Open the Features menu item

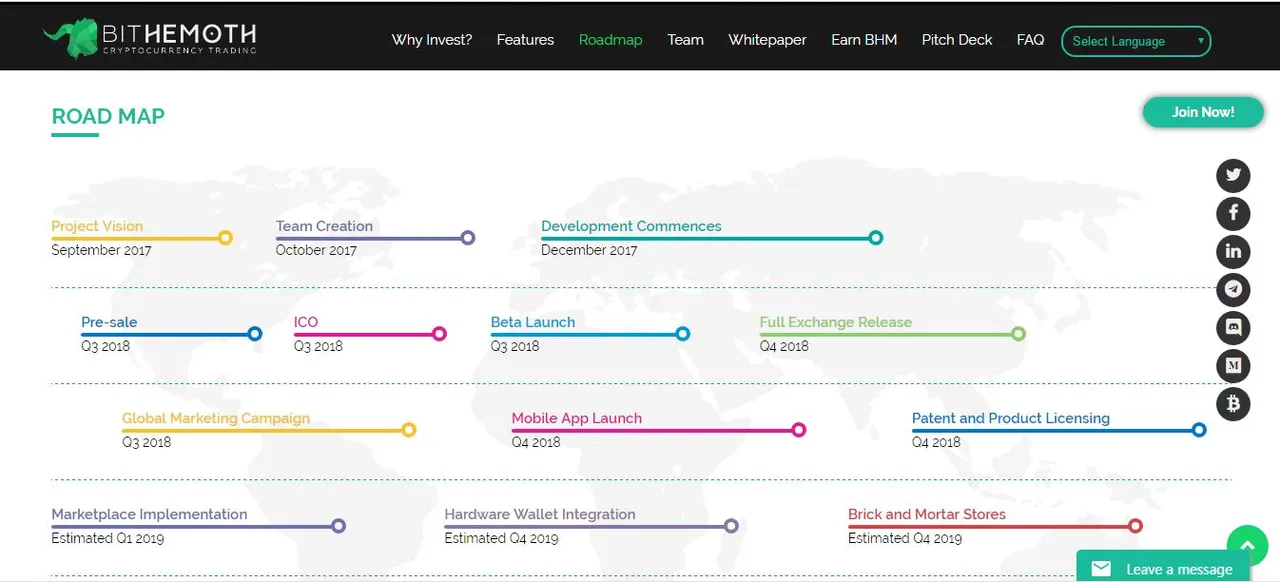(525, 40)
